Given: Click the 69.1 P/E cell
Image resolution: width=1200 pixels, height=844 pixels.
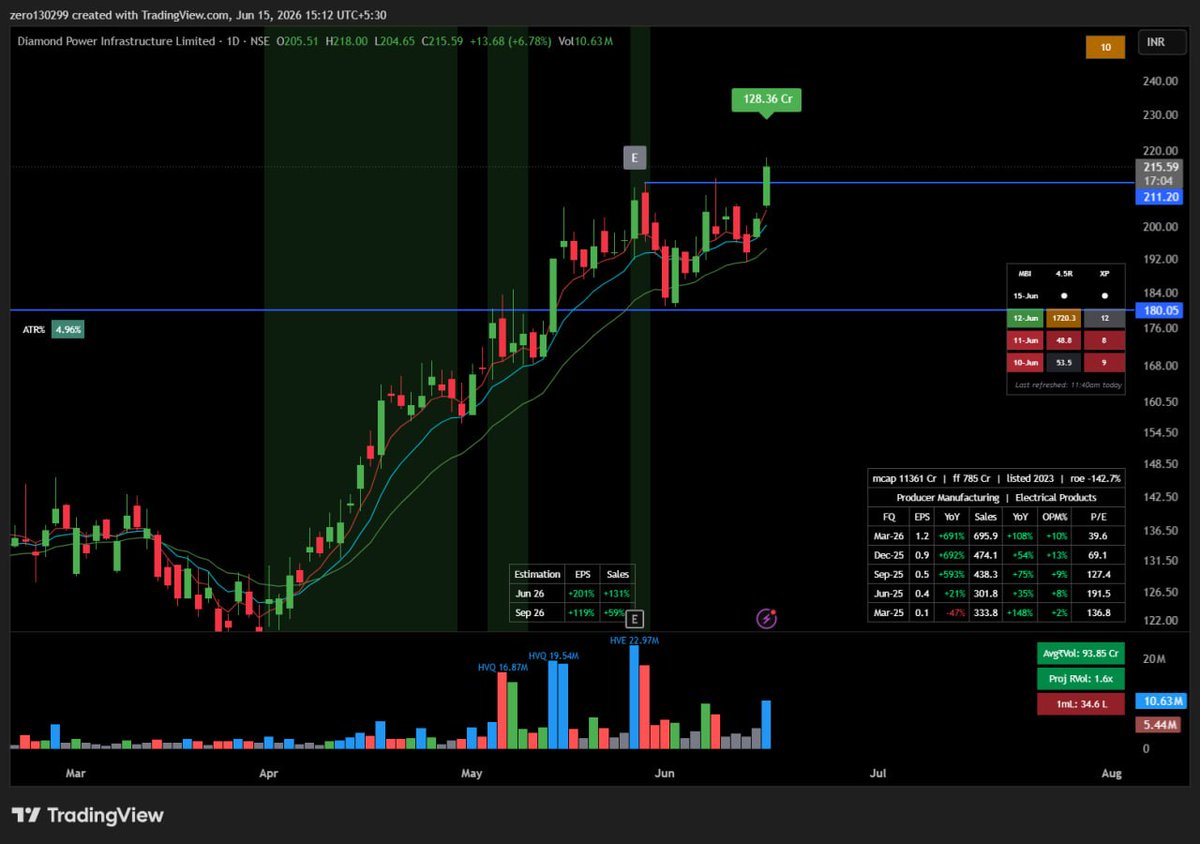Looking at the screenshot, I should pos(1097,555).
